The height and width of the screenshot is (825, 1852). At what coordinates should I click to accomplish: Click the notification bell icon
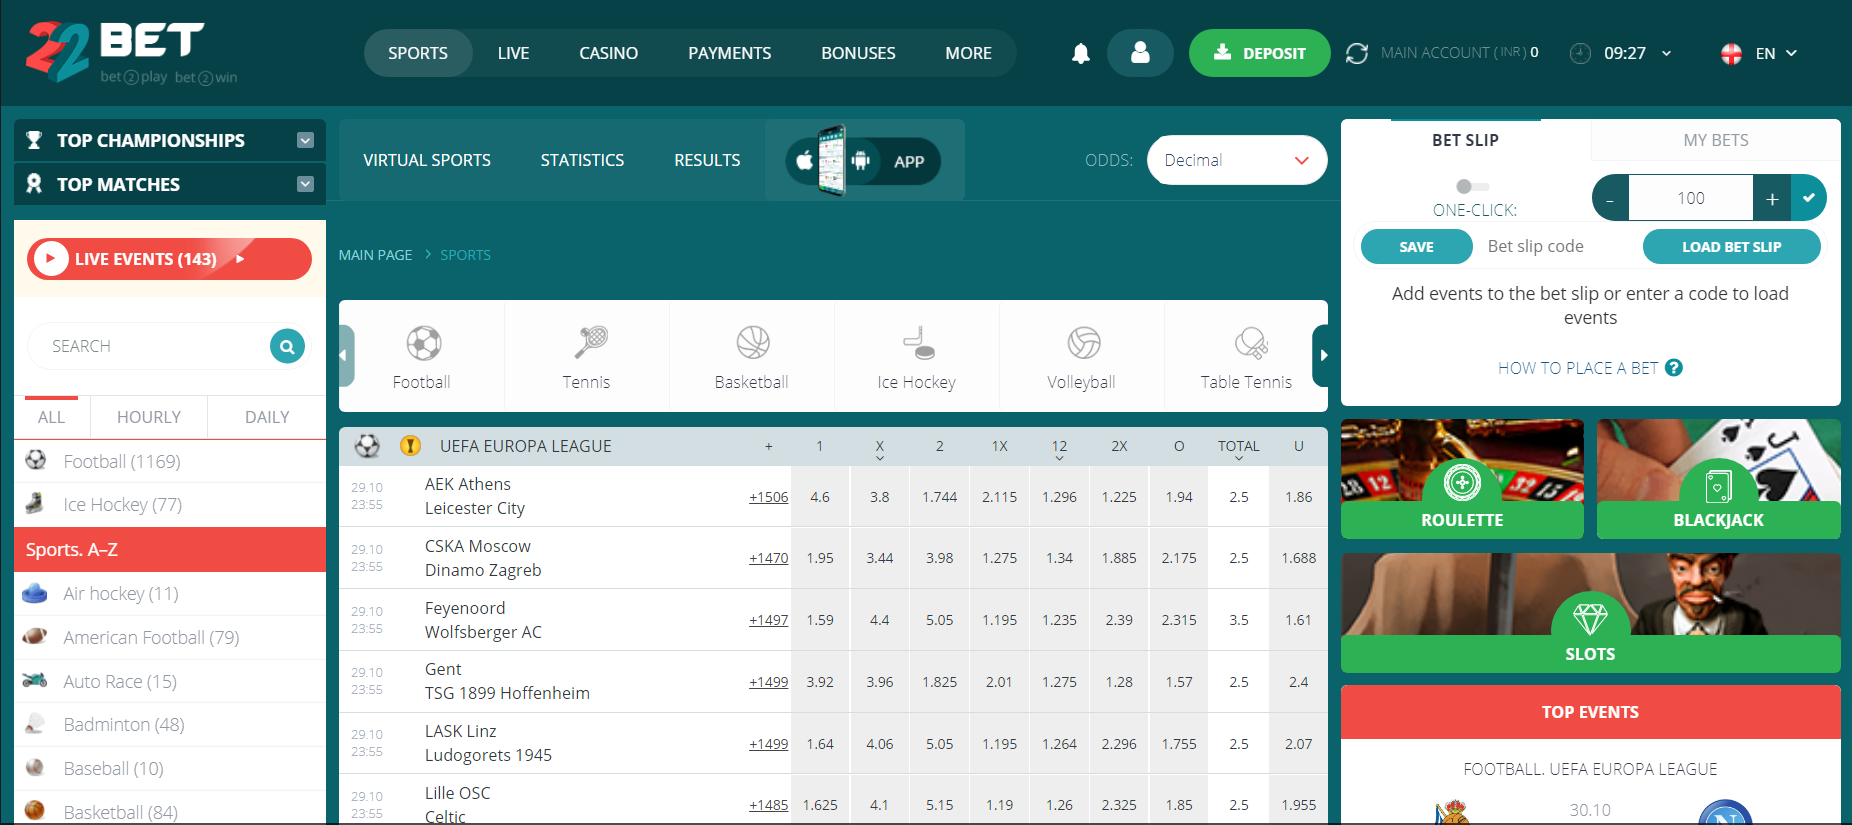pyautogui.click(x=1080, y=54)
